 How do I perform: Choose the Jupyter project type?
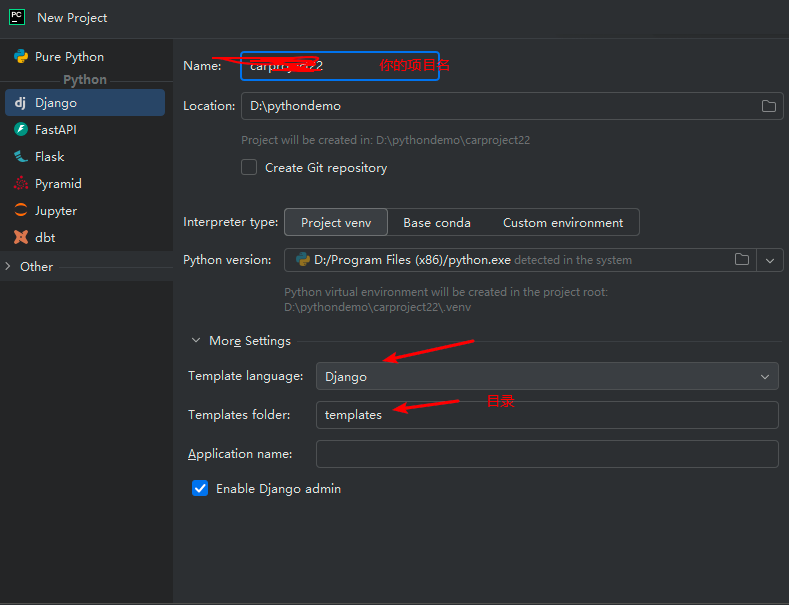(55, 211)
